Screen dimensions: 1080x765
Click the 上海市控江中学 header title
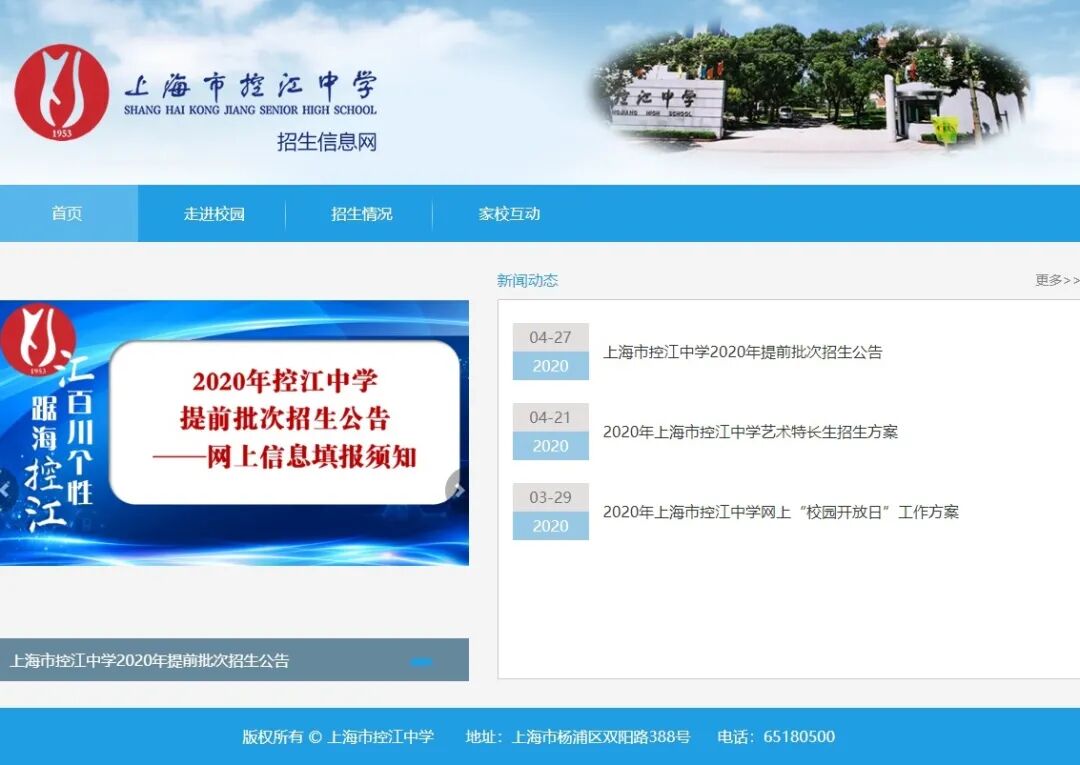251,86
